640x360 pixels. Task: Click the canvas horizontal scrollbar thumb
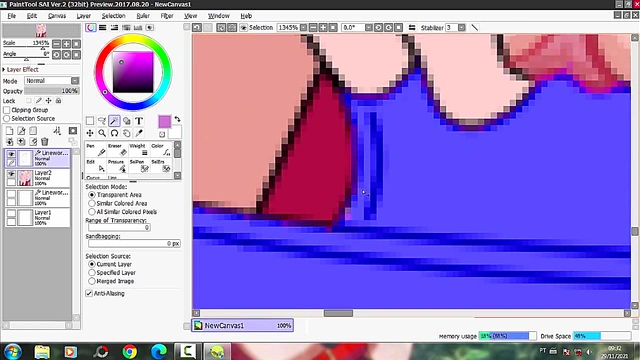pos(338,313)
